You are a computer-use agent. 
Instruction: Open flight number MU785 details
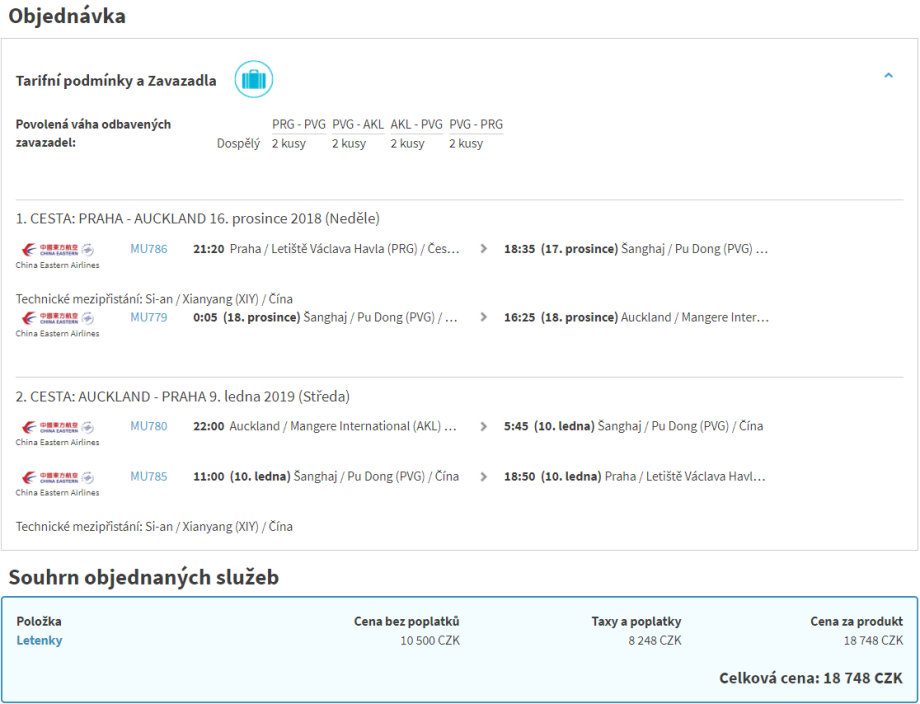pos(149,477)
